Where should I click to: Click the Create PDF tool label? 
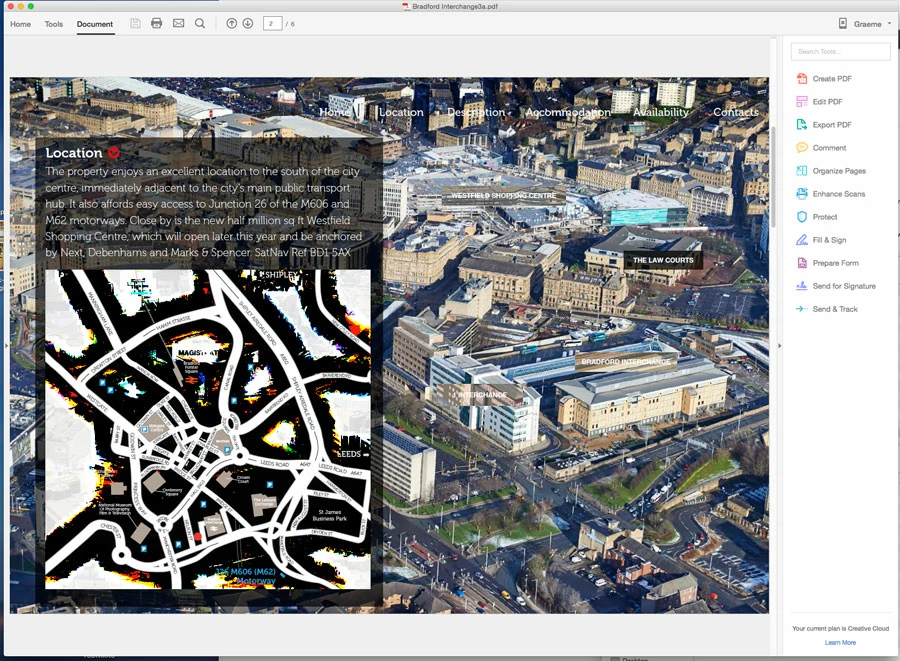tap(832, 79)
